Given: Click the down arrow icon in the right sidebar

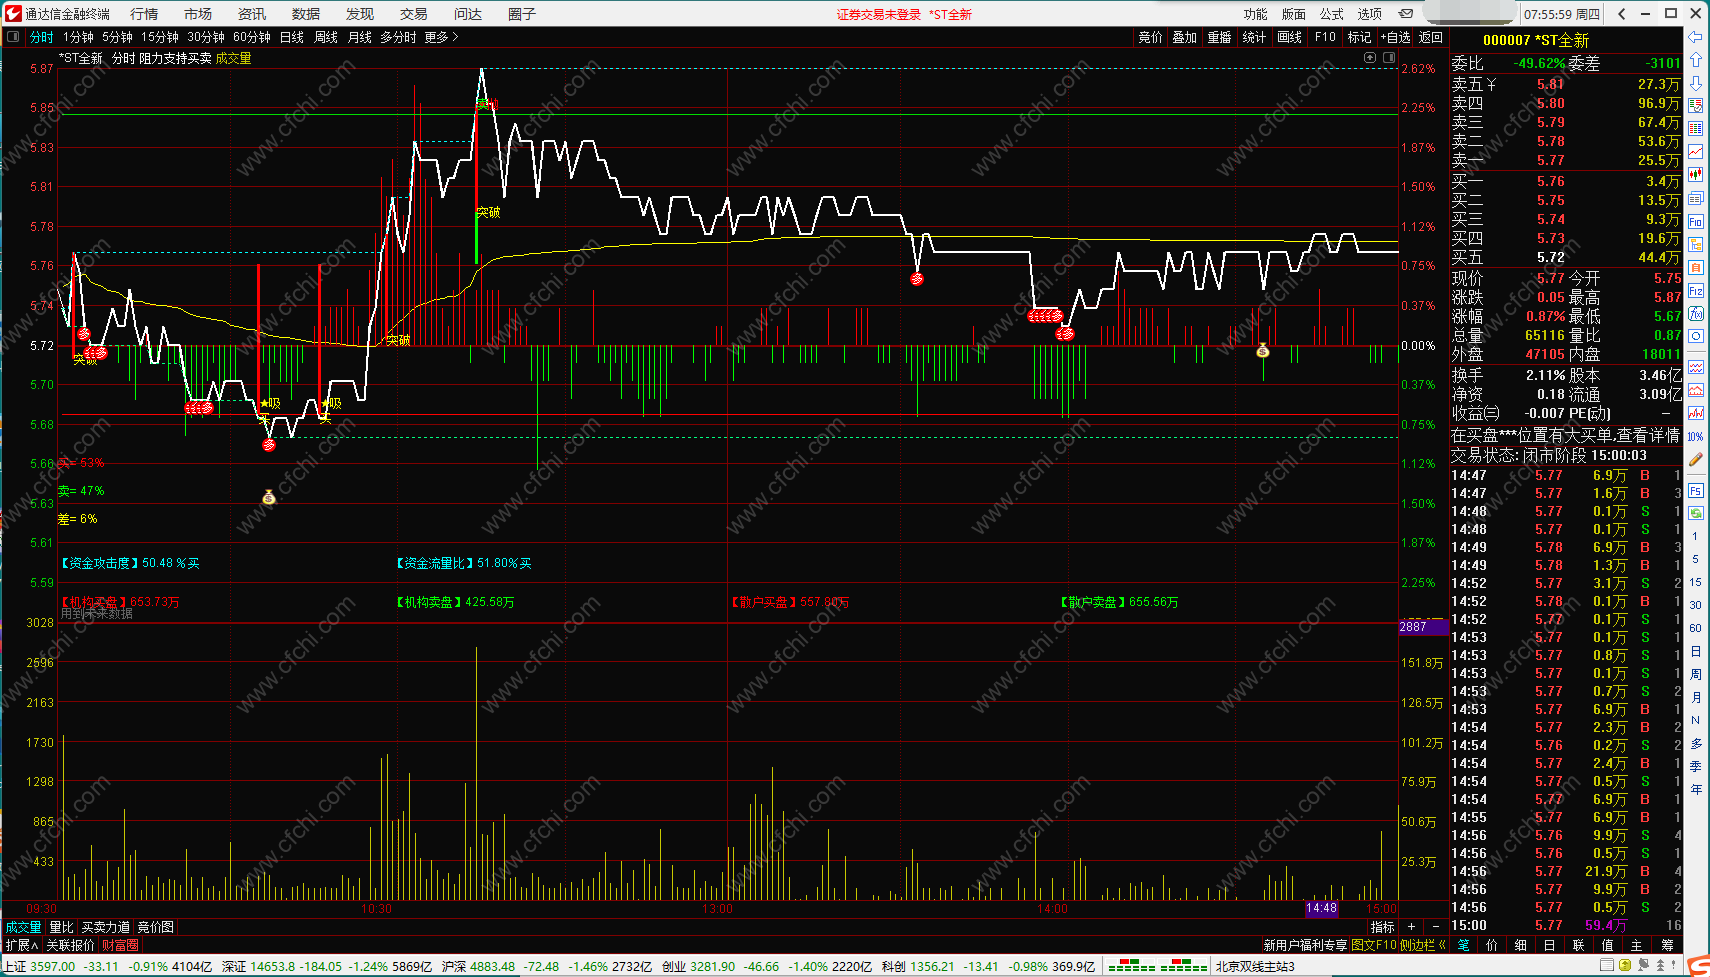Looking at the screenshot, I should (x=1695, y=83).
